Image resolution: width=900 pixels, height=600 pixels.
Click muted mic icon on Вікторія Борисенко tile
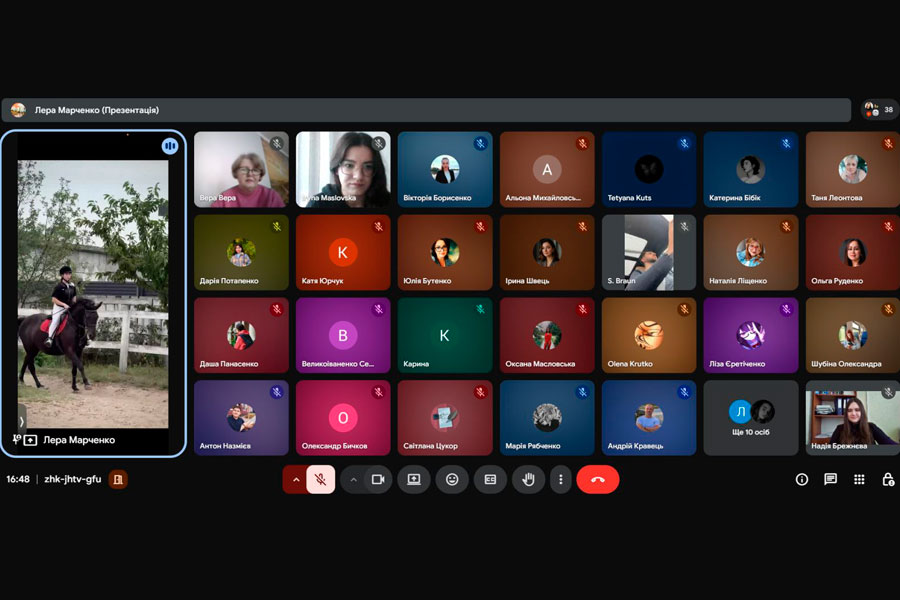coord(480,144)
